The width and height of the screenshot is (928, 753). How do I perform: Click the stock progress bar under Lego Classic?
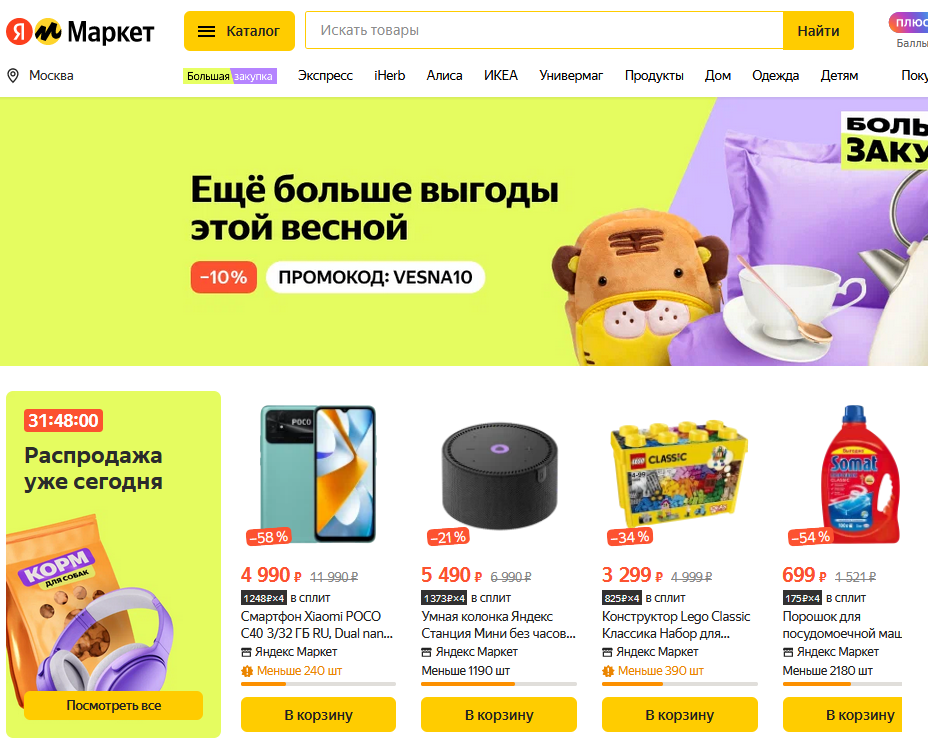pos(679,684)
